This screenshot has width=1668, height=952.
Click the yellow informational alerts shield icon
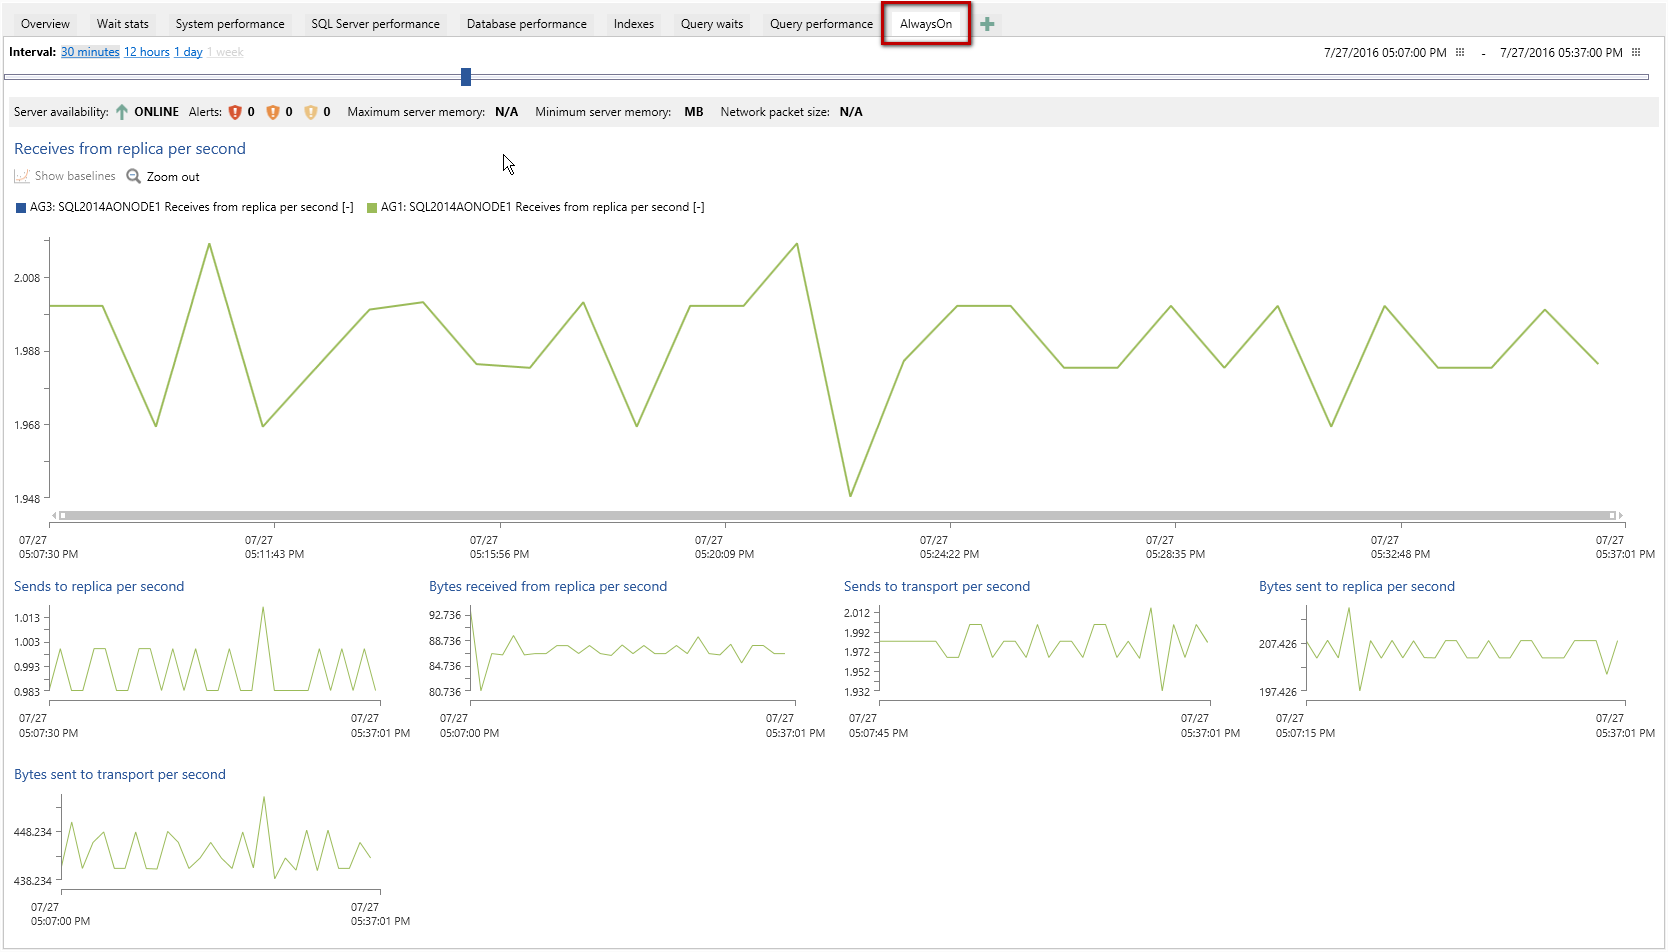point(310,111)
